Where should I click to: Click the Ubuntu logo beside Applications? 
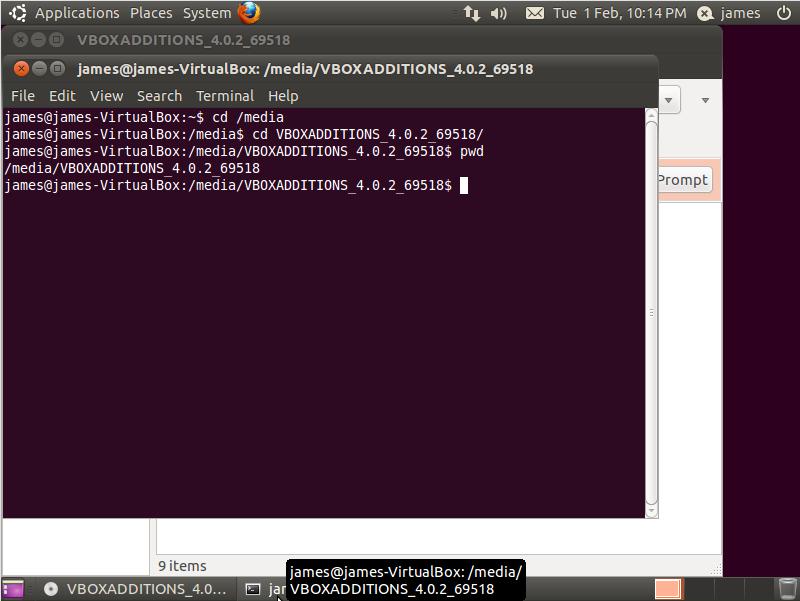point(16,13)
